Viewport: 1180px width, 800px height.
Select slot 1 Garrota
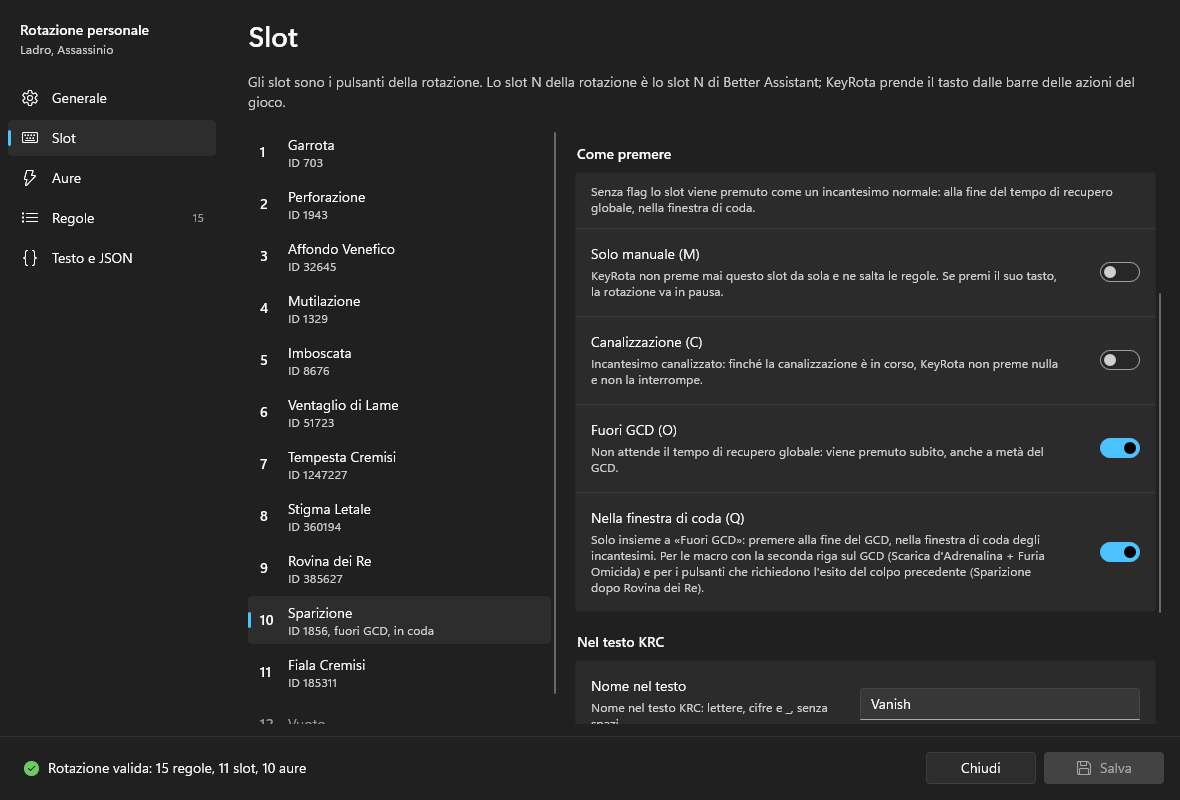(x=399, y=153)
